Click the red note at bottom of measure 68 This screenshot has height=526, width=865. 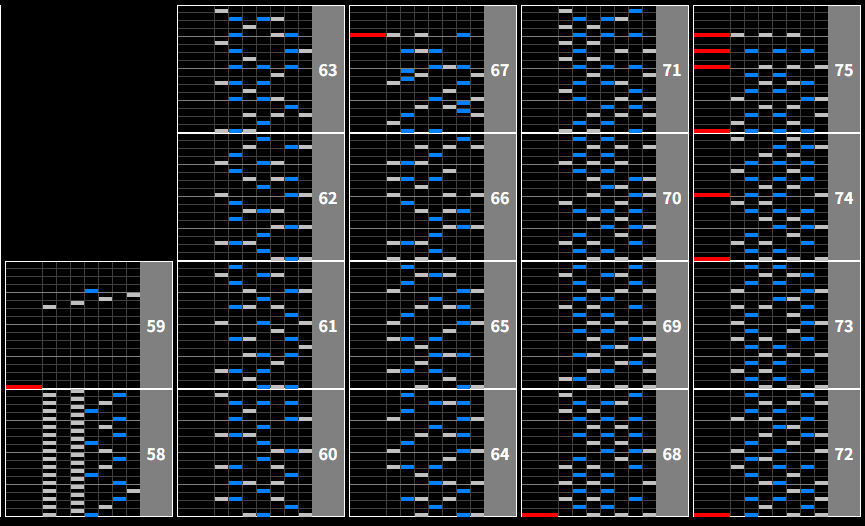point(539,515)
